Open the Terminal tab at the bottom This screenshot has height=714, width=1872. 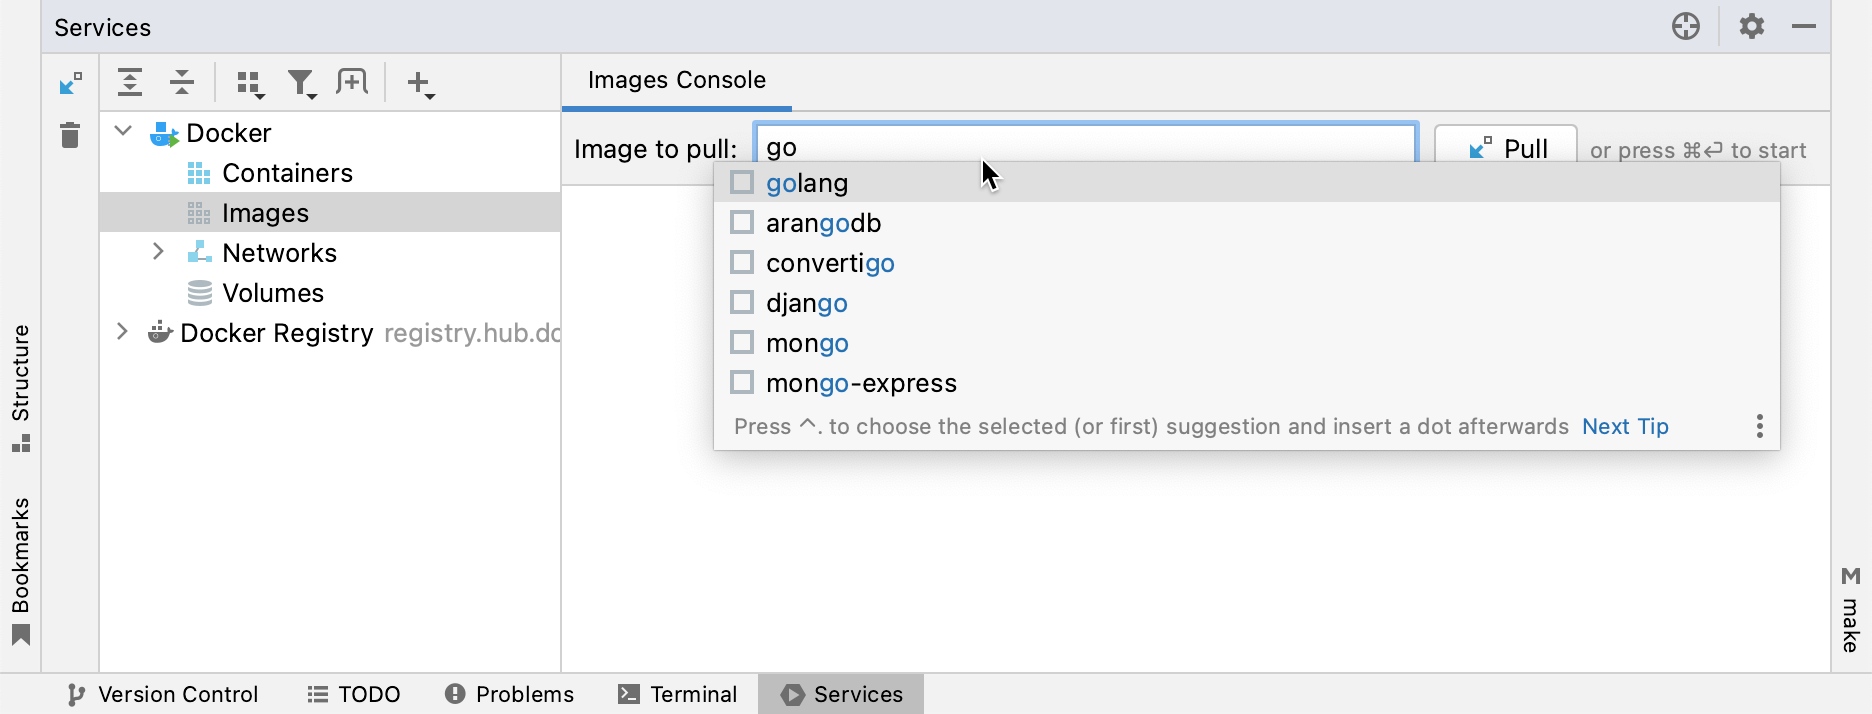[x=677, y=693]
